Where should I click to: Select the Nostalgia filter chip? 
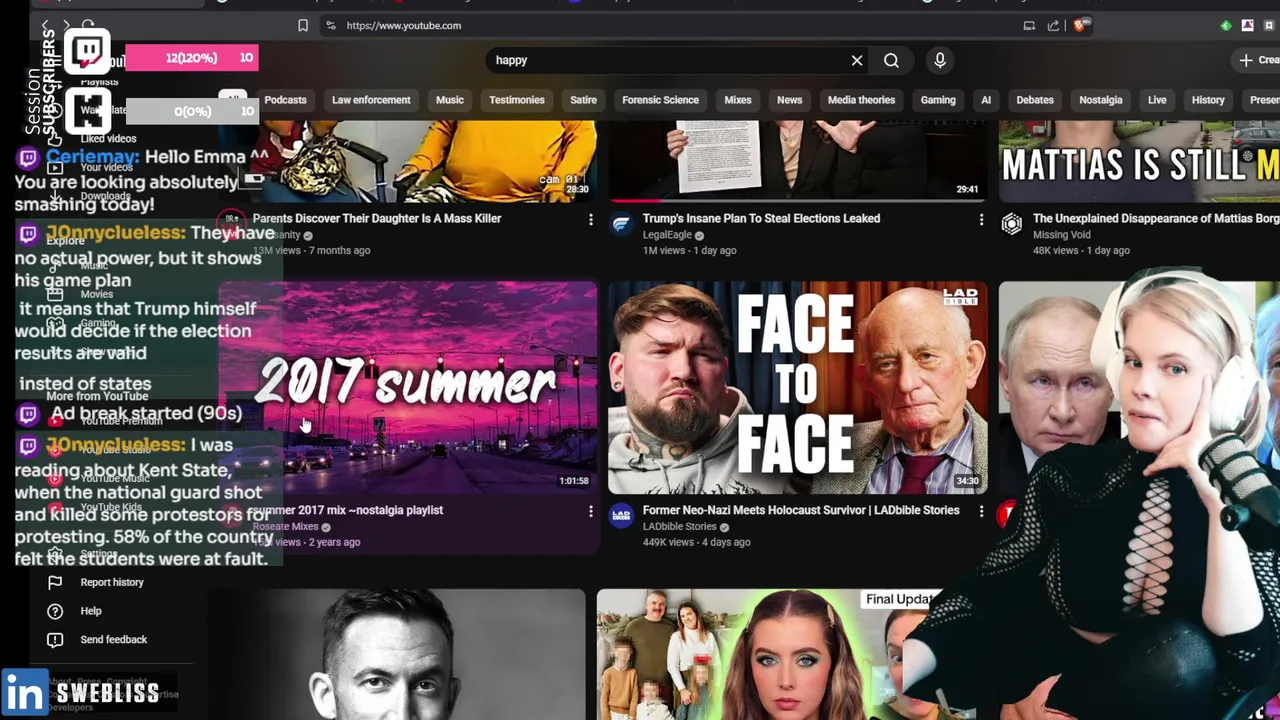tap(1101, 100)
